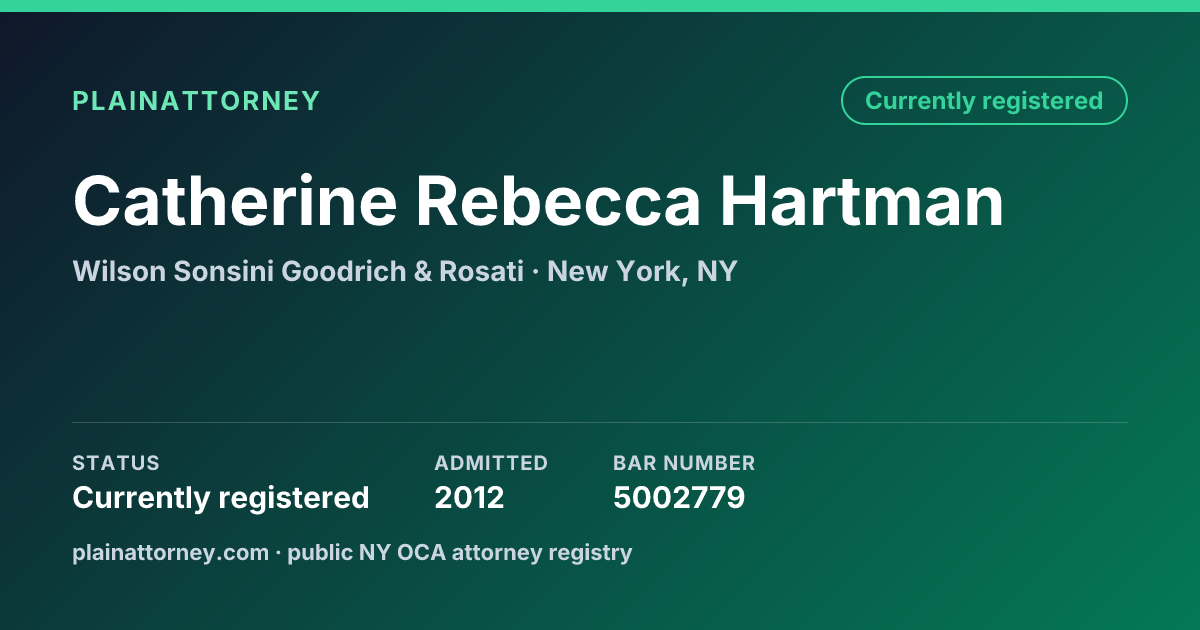Click the word Hartman in the heading

coord(862,201)
